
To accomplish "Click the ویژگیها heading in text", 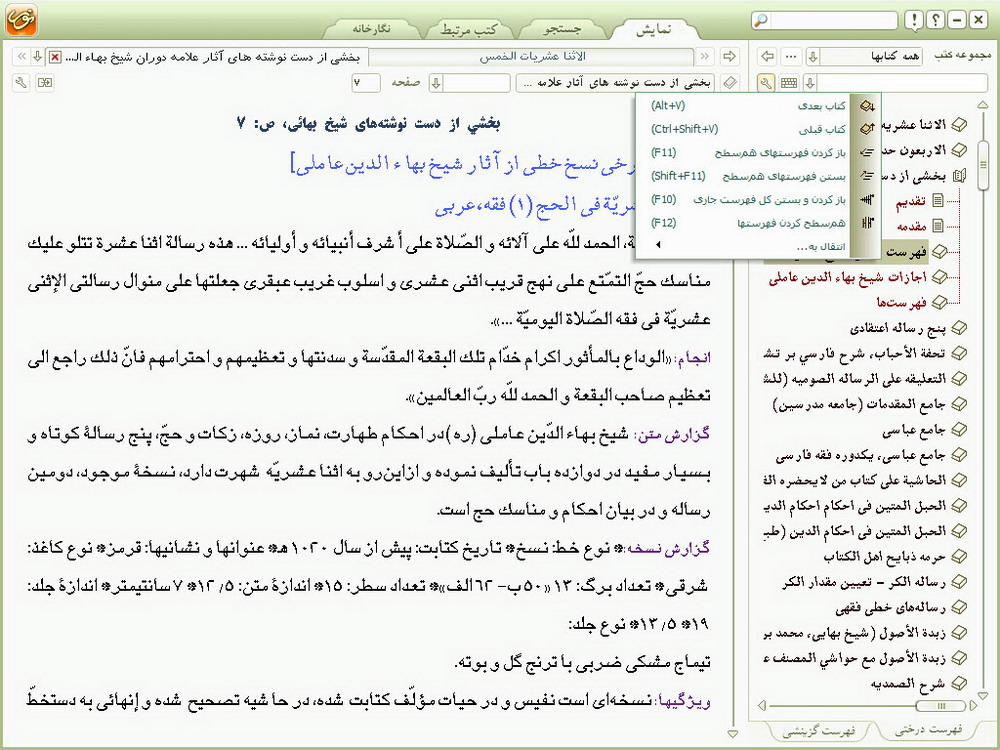I will (683, 702).
